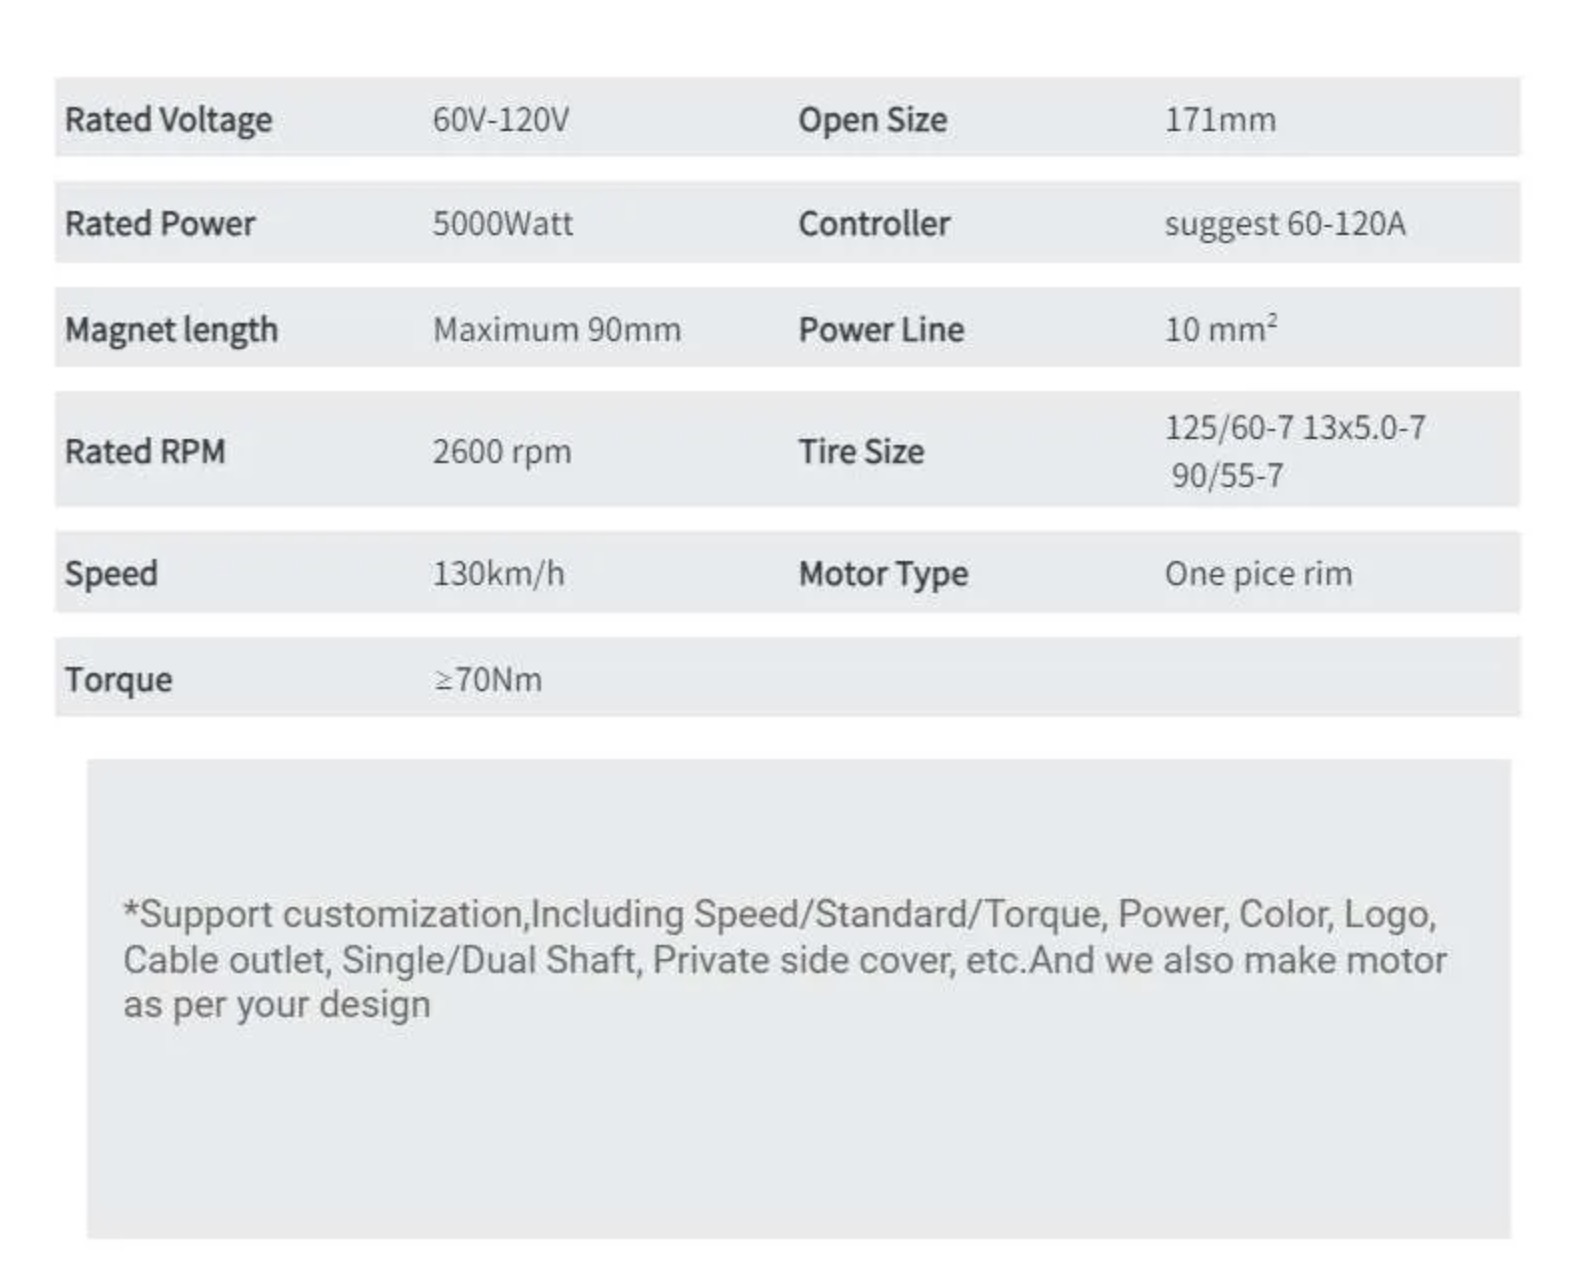Viewport: 1576px width, 1282px height.
Task: Click the Power Line label
Action: pos(881,330)
